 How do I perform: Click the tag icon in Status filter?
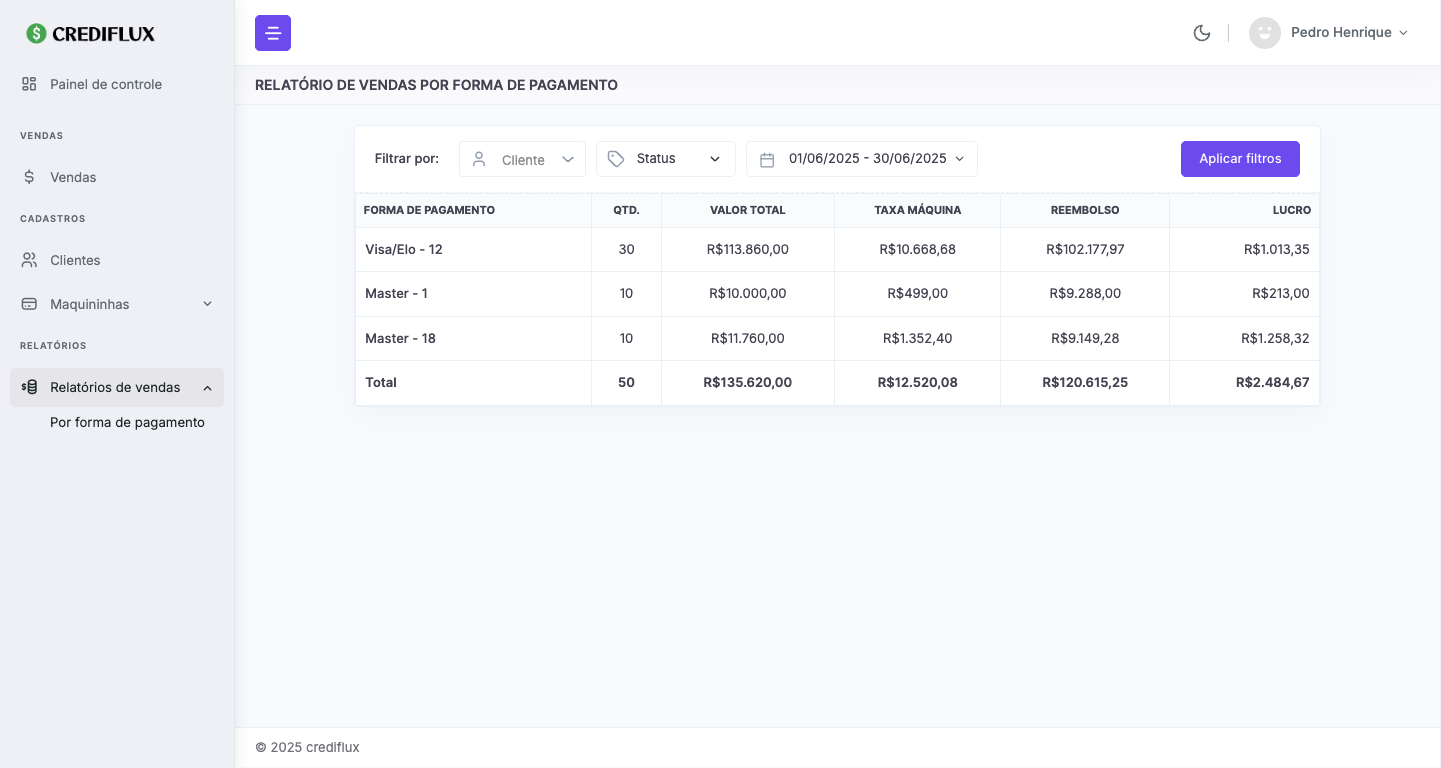point(616,159)
